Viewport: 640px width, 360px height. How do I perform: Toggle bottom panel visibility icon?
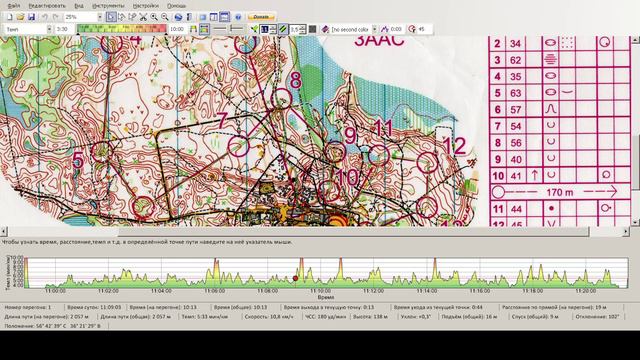click(224, 17)
